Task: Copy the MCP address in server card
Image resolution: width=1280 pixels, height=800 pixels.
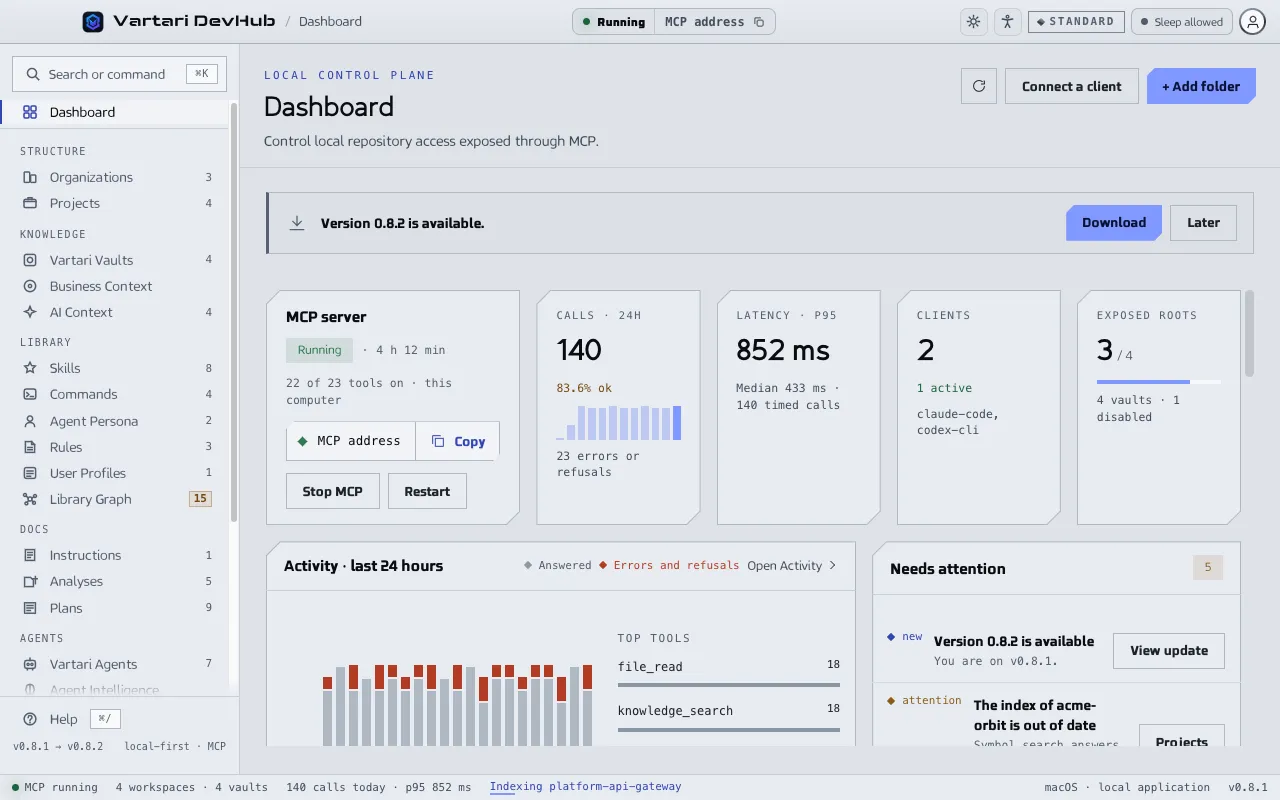Action: (458, 441)
